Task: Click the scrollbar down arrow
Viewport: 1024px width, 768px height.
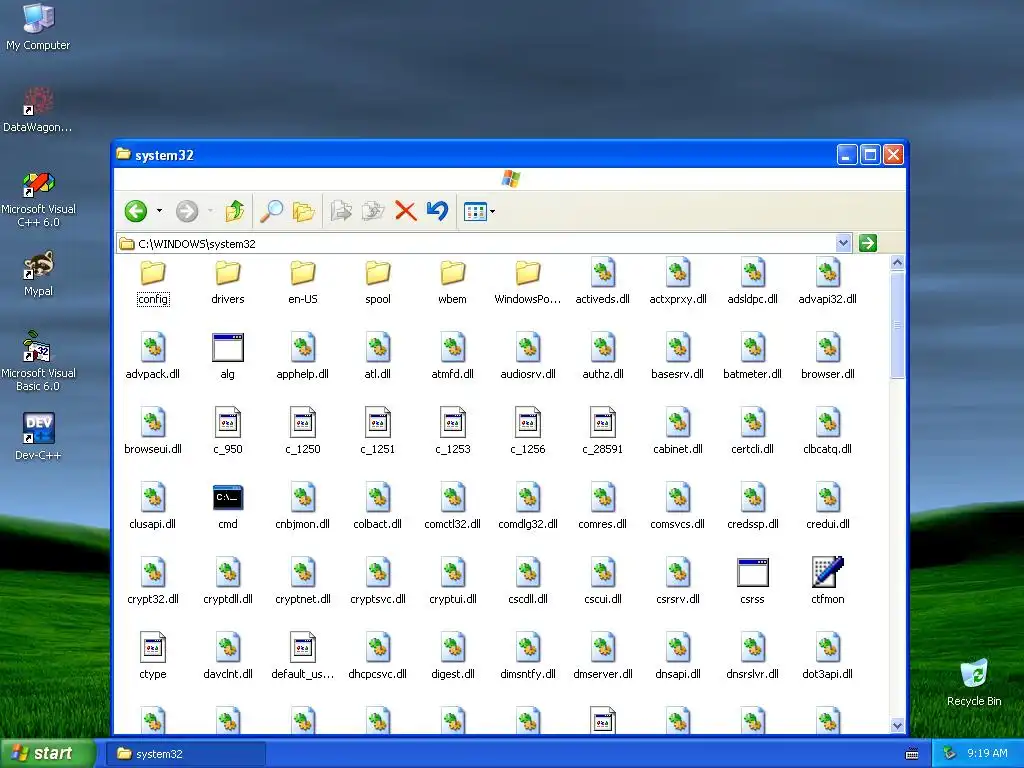Action: click(897, 726)
